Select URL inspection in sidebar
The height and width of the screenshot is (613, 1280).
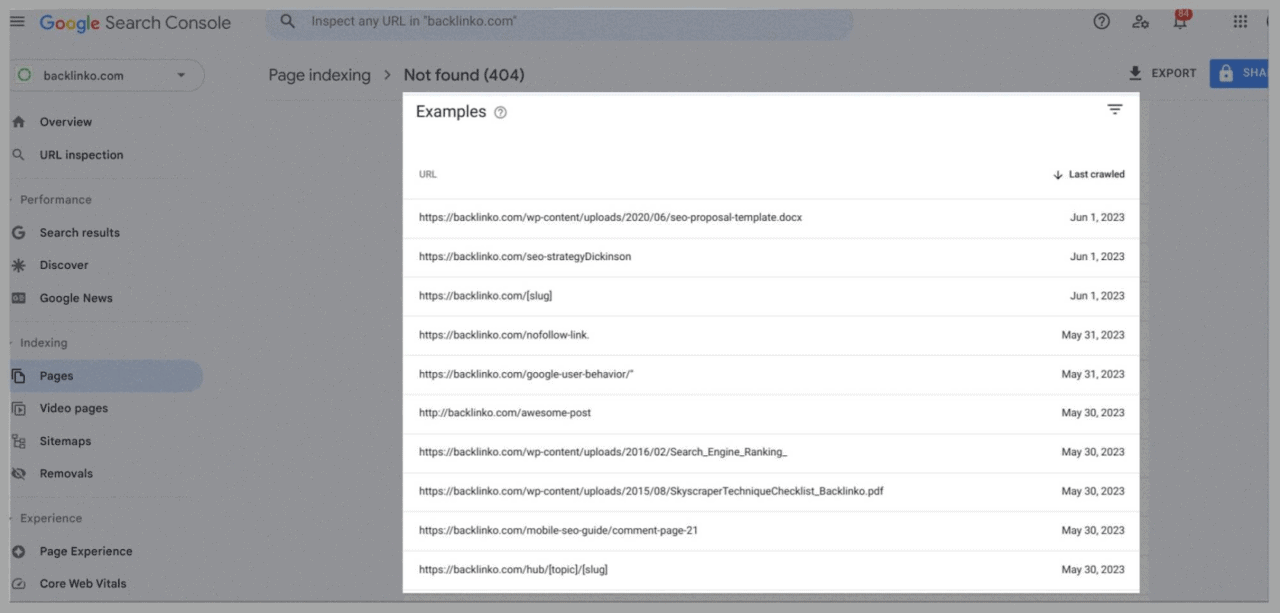(x=81, y=155)
